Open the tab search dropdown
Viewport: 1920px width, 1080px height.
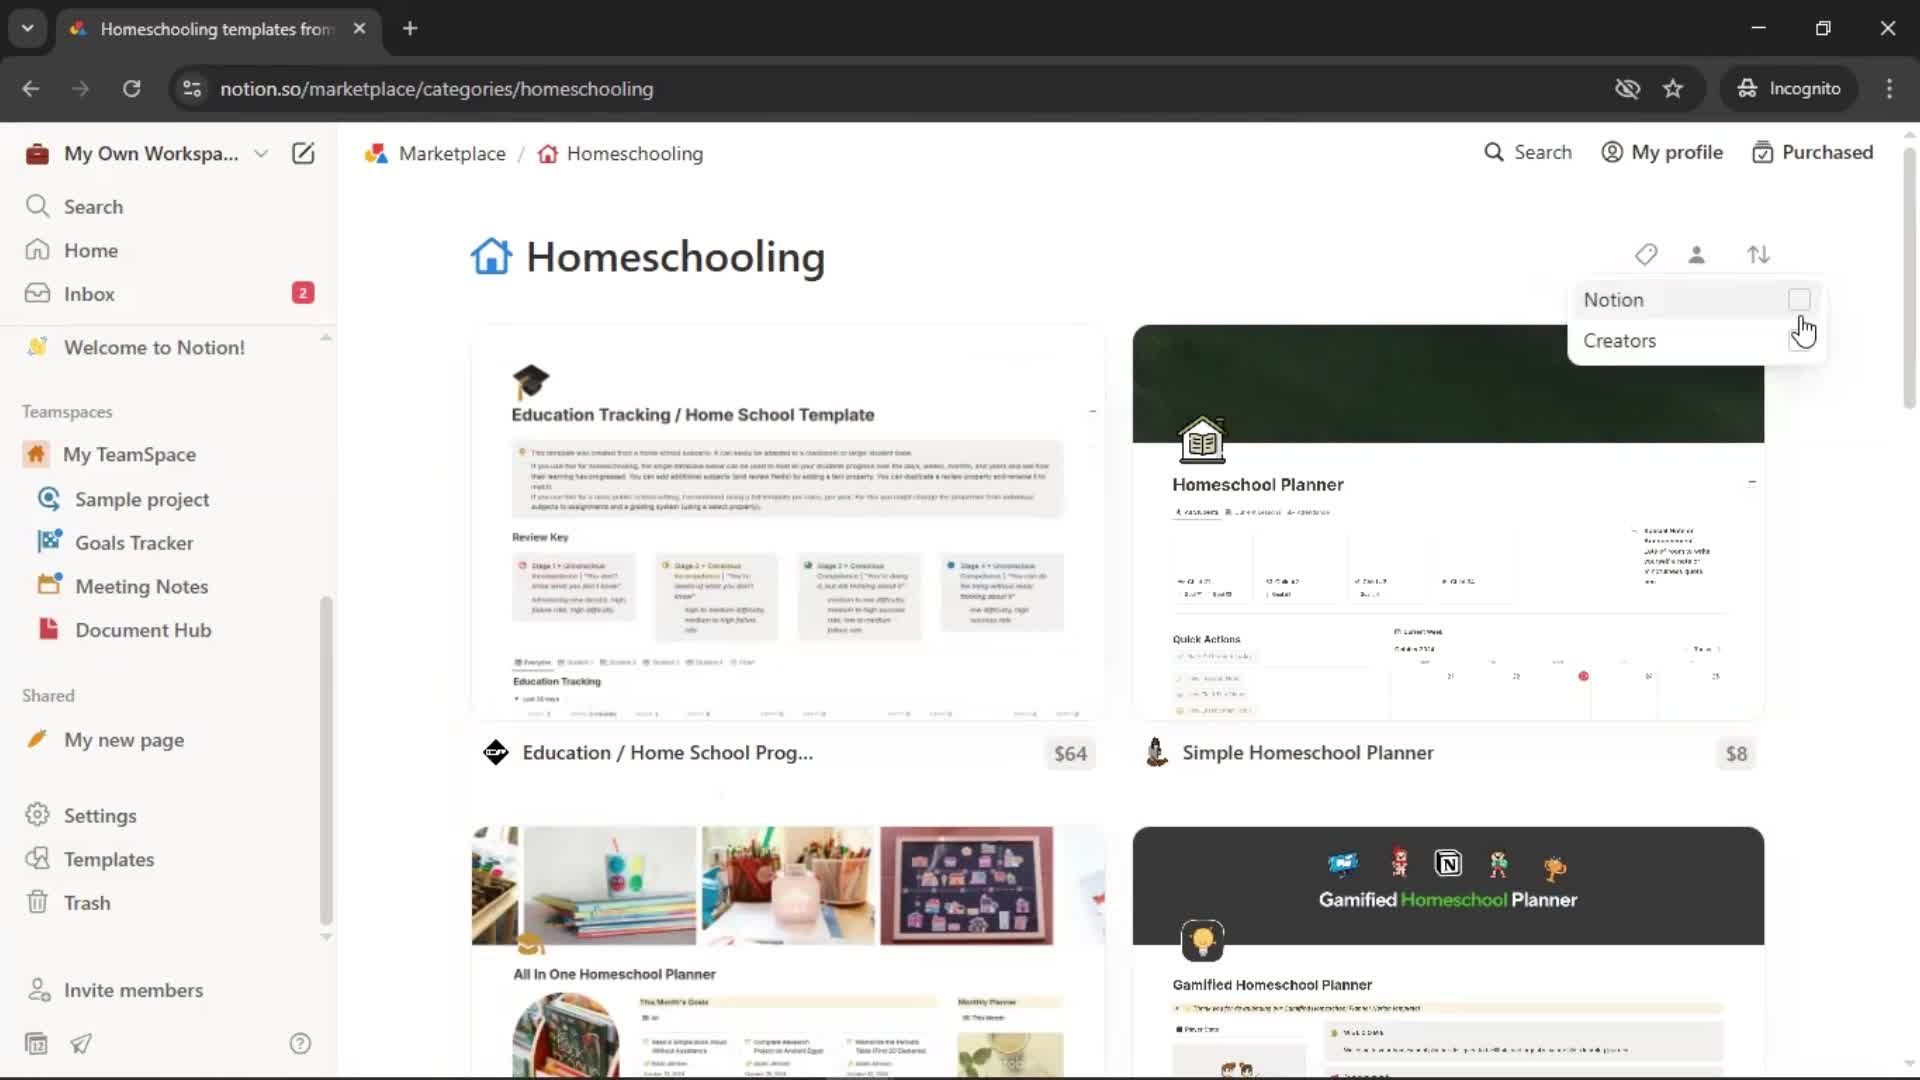tap(28, 29)
